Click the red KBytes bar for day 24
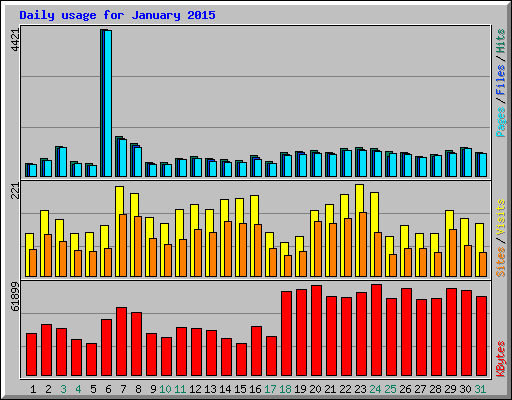The width and height of the screenshot is (512, 400). [x=376, y=330]
